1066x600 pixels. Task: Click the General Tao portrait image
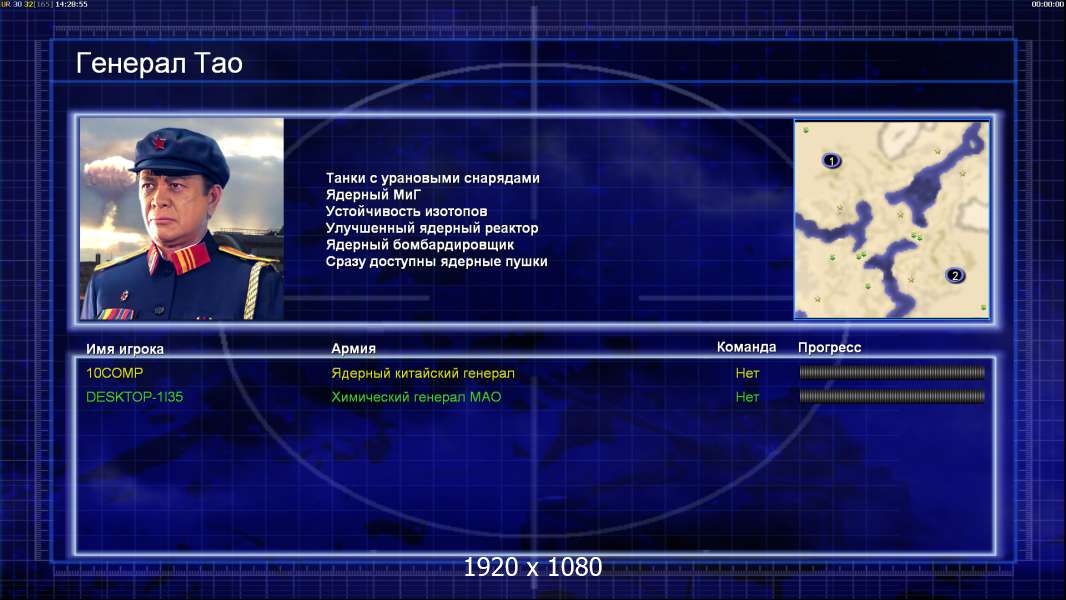click(182, 219)
